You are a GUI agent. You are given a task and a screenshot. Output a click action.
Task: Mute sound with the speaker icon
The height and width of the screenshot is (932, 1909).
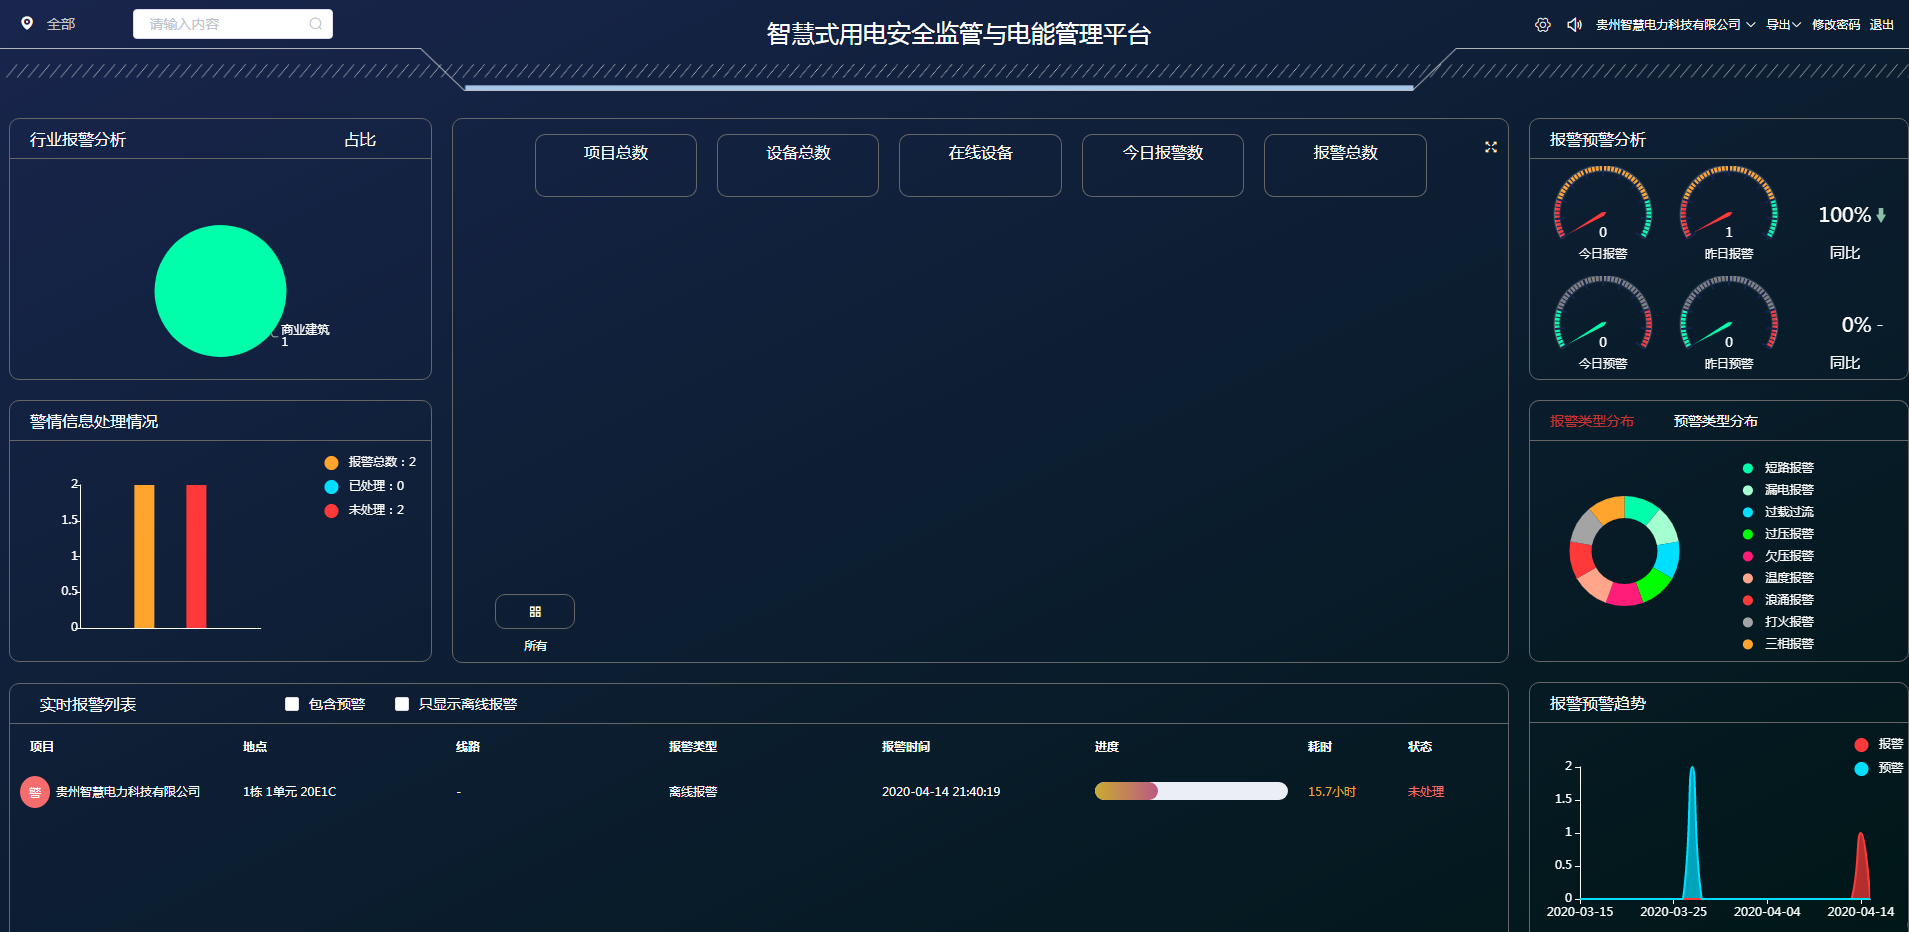point(1574,25)
